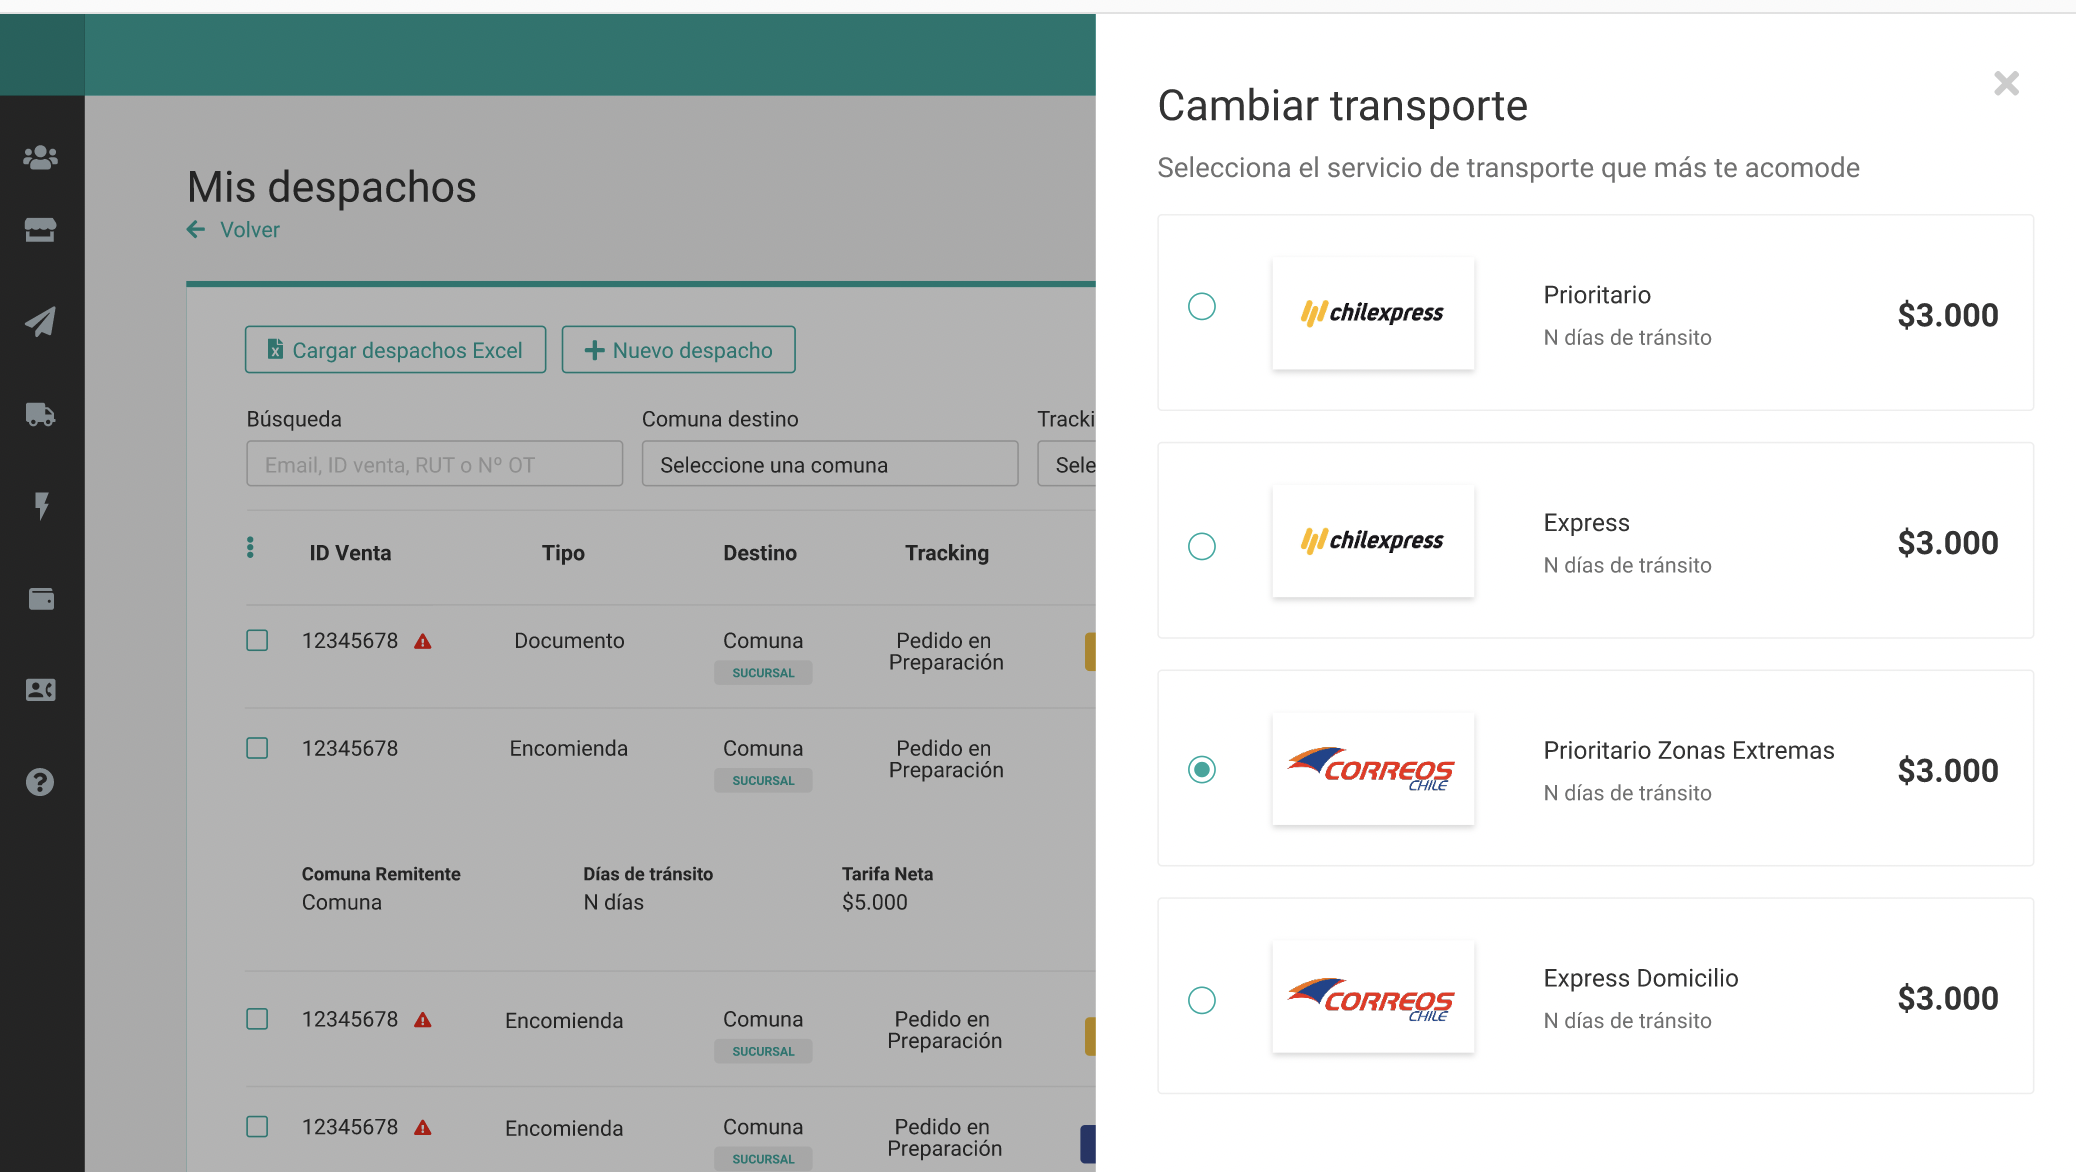
Task: Open the help question mark icon
Action: coord(40,782)
